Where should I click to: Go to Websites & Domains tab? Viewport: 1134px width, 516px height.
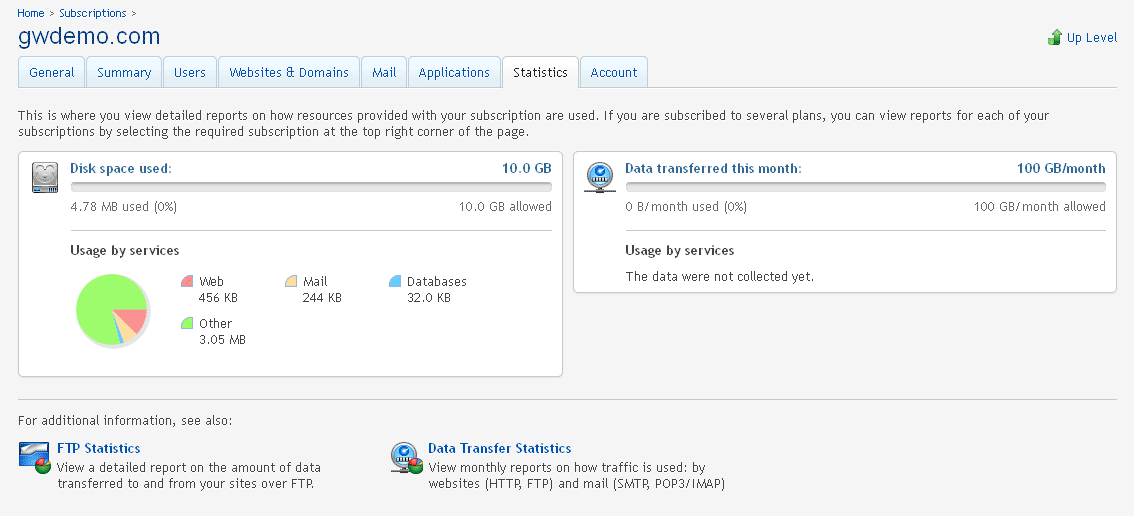tap(289, 73)
